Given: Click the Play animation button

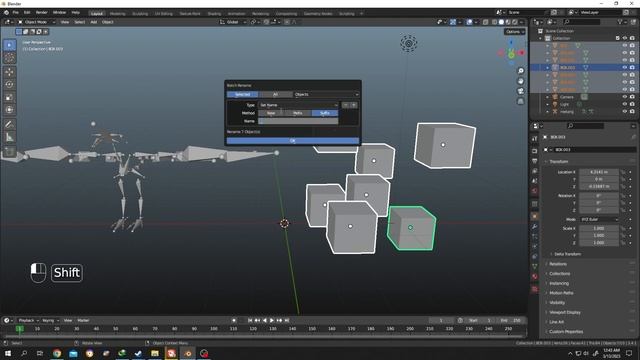Looking at the screenshot, I should point(272,321).
